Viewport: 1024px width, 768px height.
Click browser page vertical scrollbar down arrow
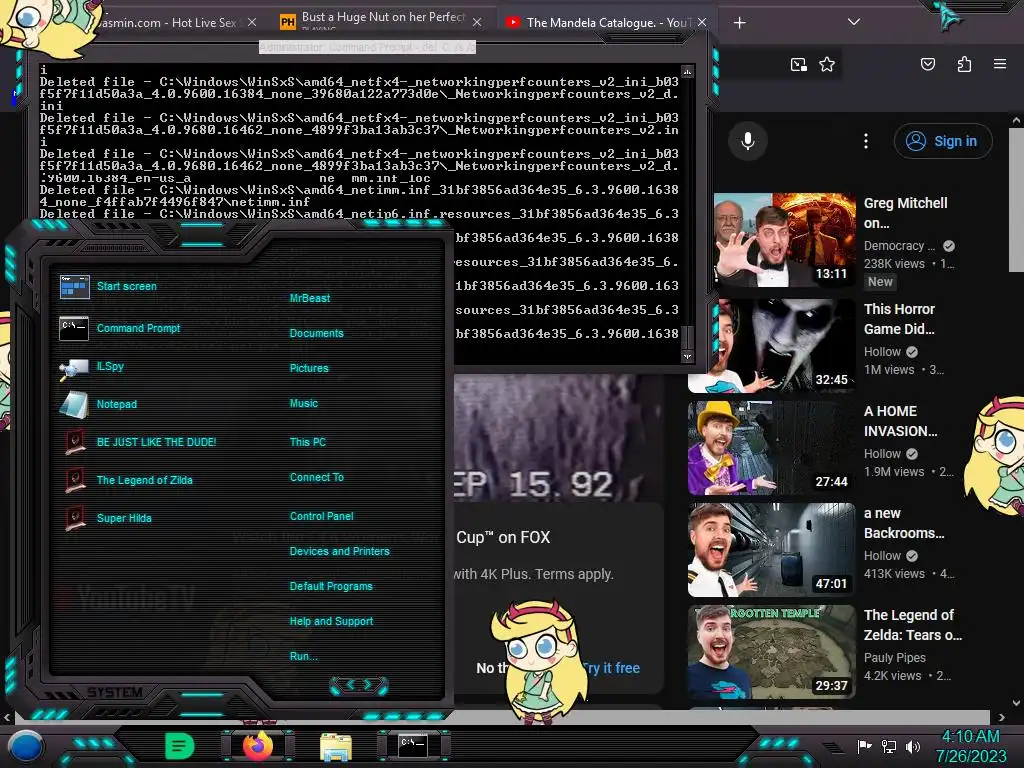(x=1016, y=703)
